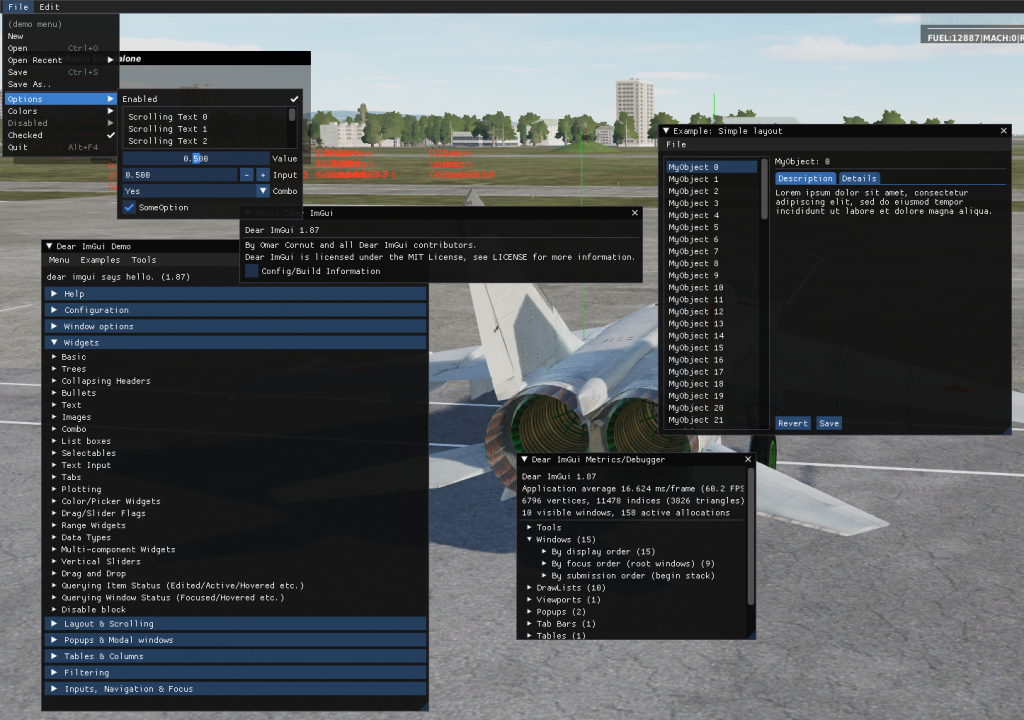1024x720 pixels.
Task: Expand Popups (2) node
Action: click(x=530, y=612)
